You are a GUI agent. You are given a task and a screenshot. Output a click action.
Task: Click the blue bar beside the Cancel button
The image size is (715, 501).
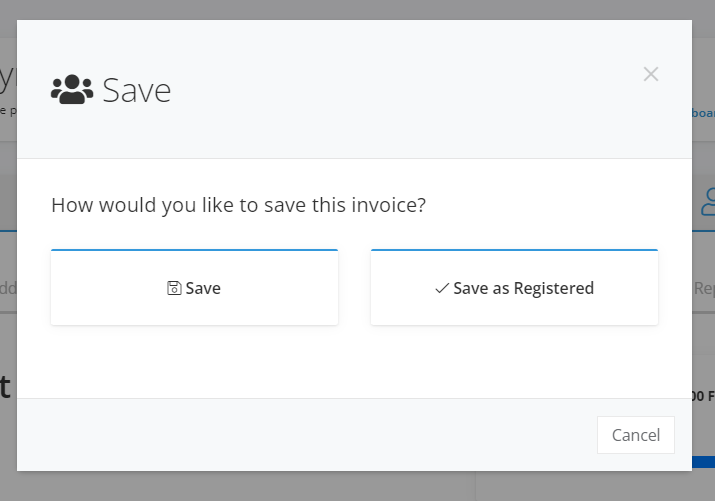(x=703, y=462)
